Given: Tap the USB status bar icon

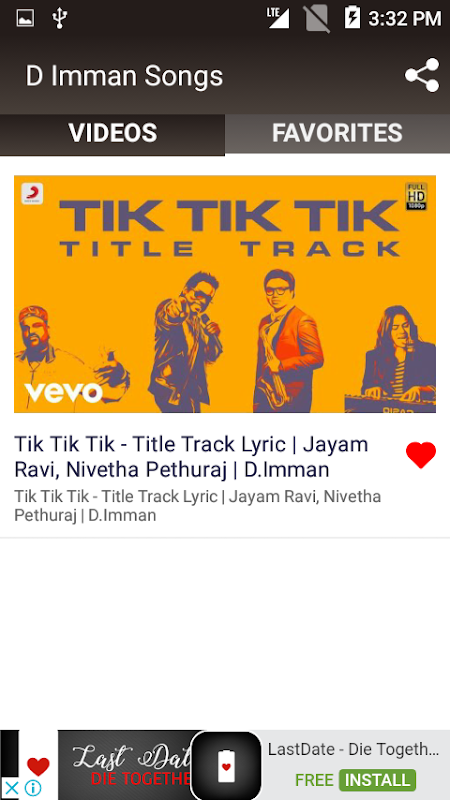Looking at the screenshot, I should point(60,18).
